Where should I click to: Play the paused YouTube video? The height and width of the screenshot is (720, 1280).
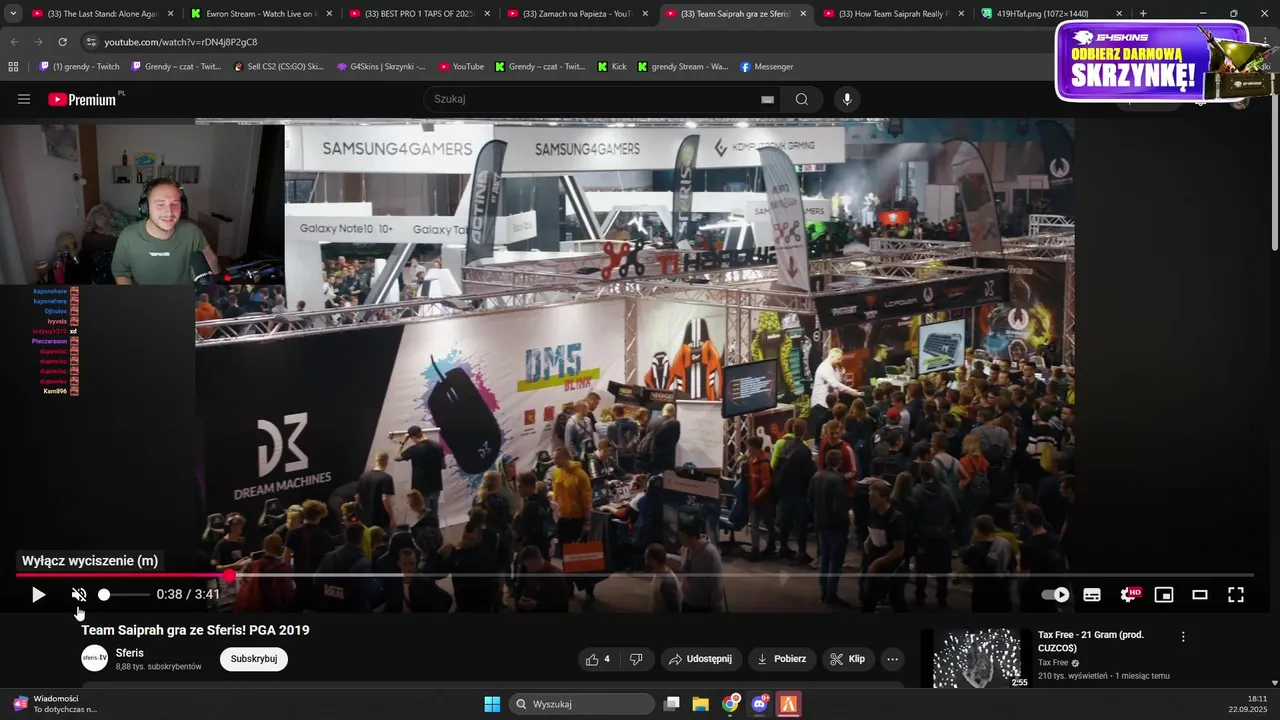(38, 595)
